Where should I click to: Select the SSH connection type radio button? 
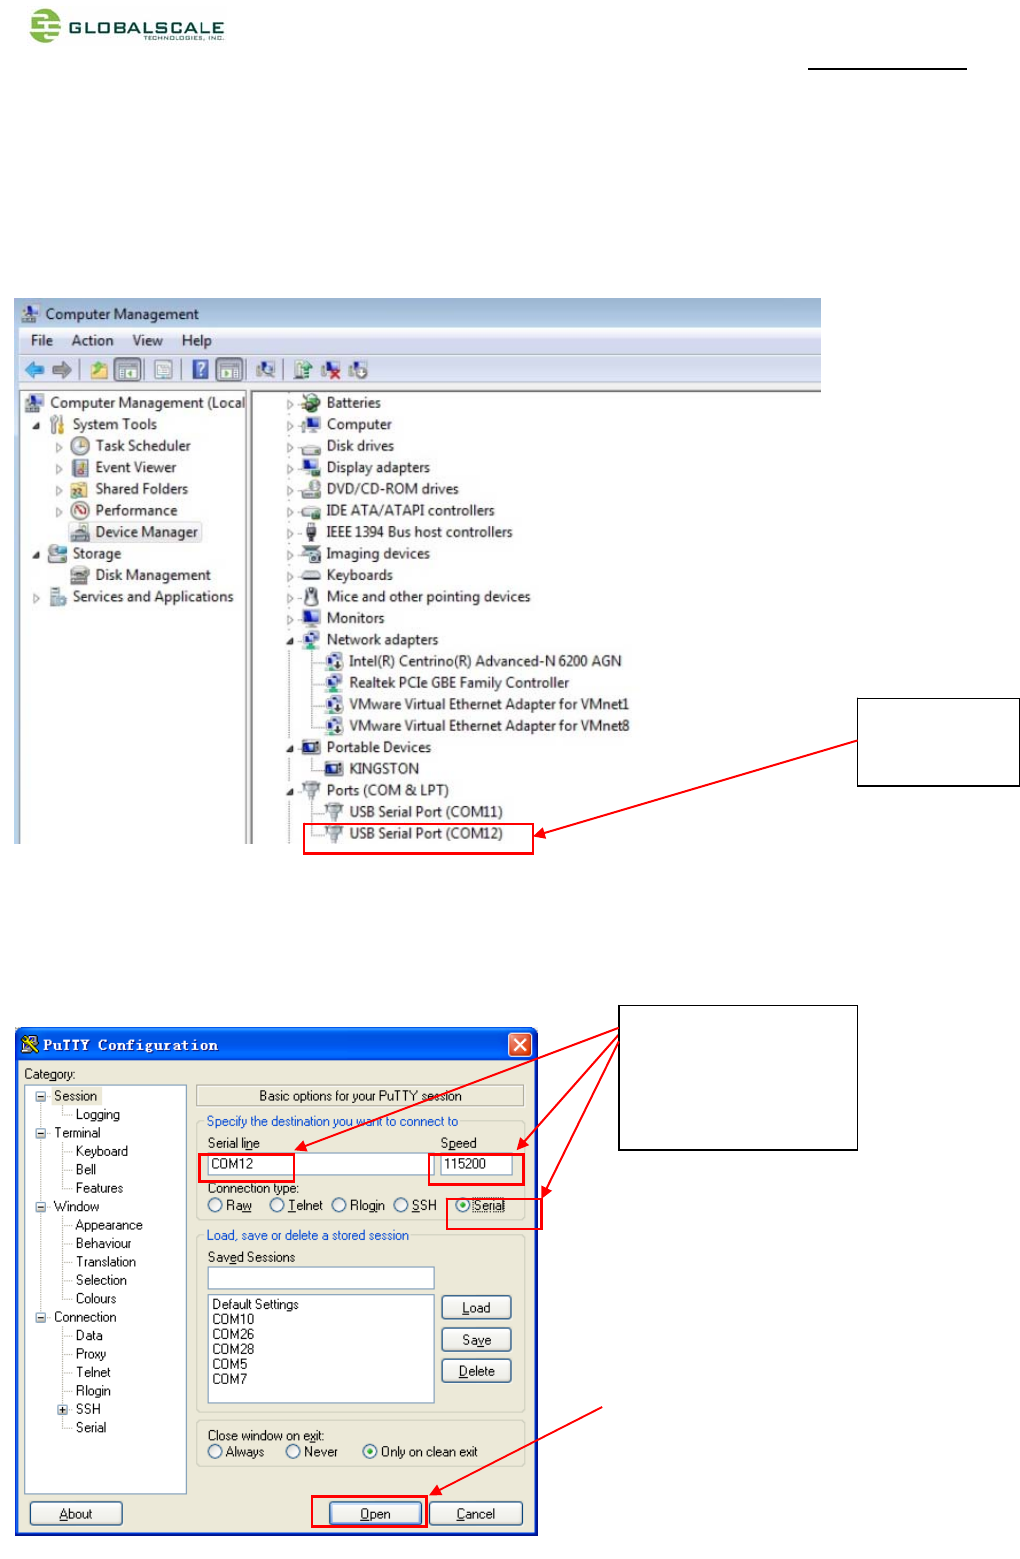401,1205
